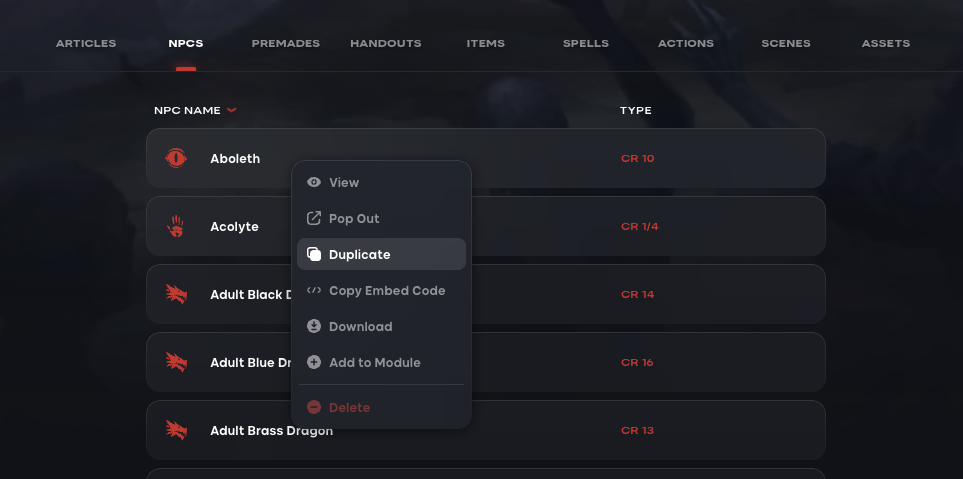Click the Adult Black Dragon icon

pos(176,294)
